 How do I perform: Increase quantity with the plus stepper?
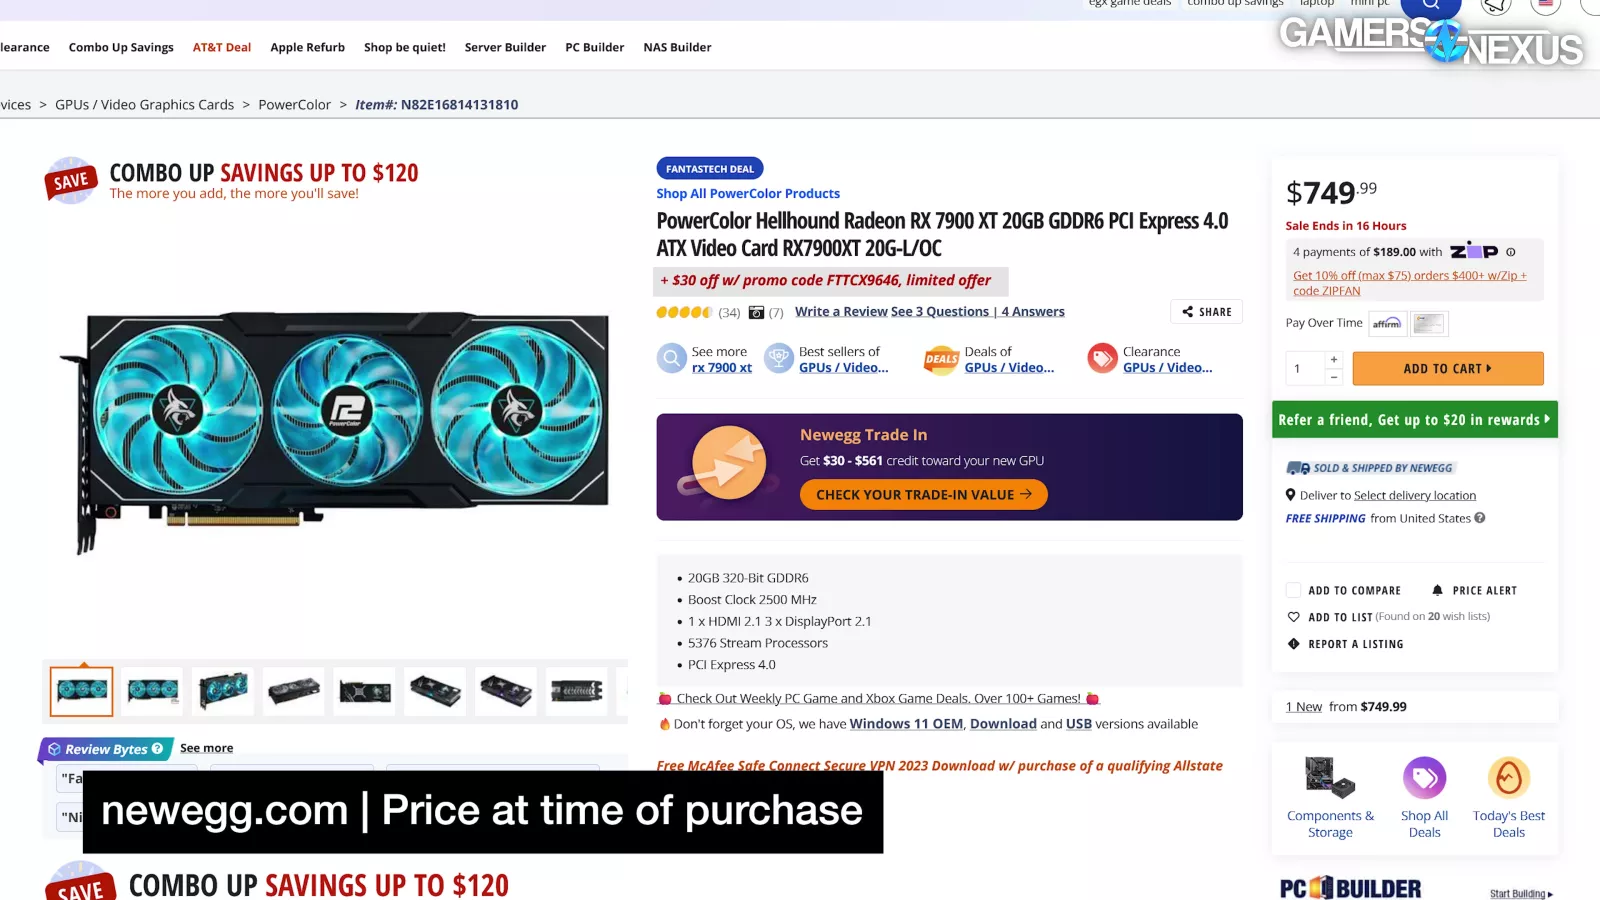(1333, 359)
